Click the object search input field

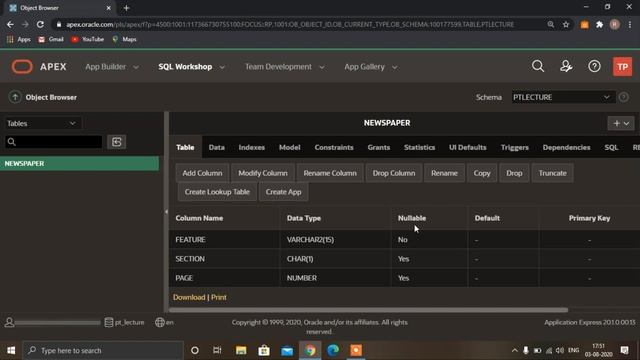(x=53, y=142)
